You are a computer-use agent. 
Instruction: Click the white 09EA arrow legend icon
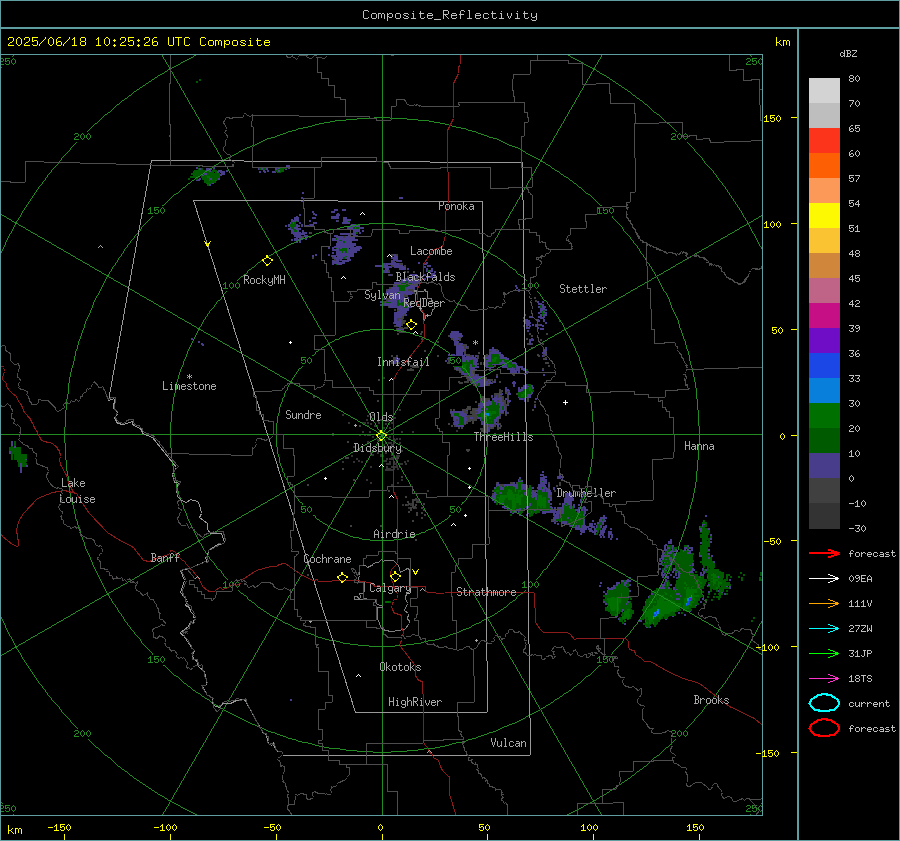pos(824,579)
